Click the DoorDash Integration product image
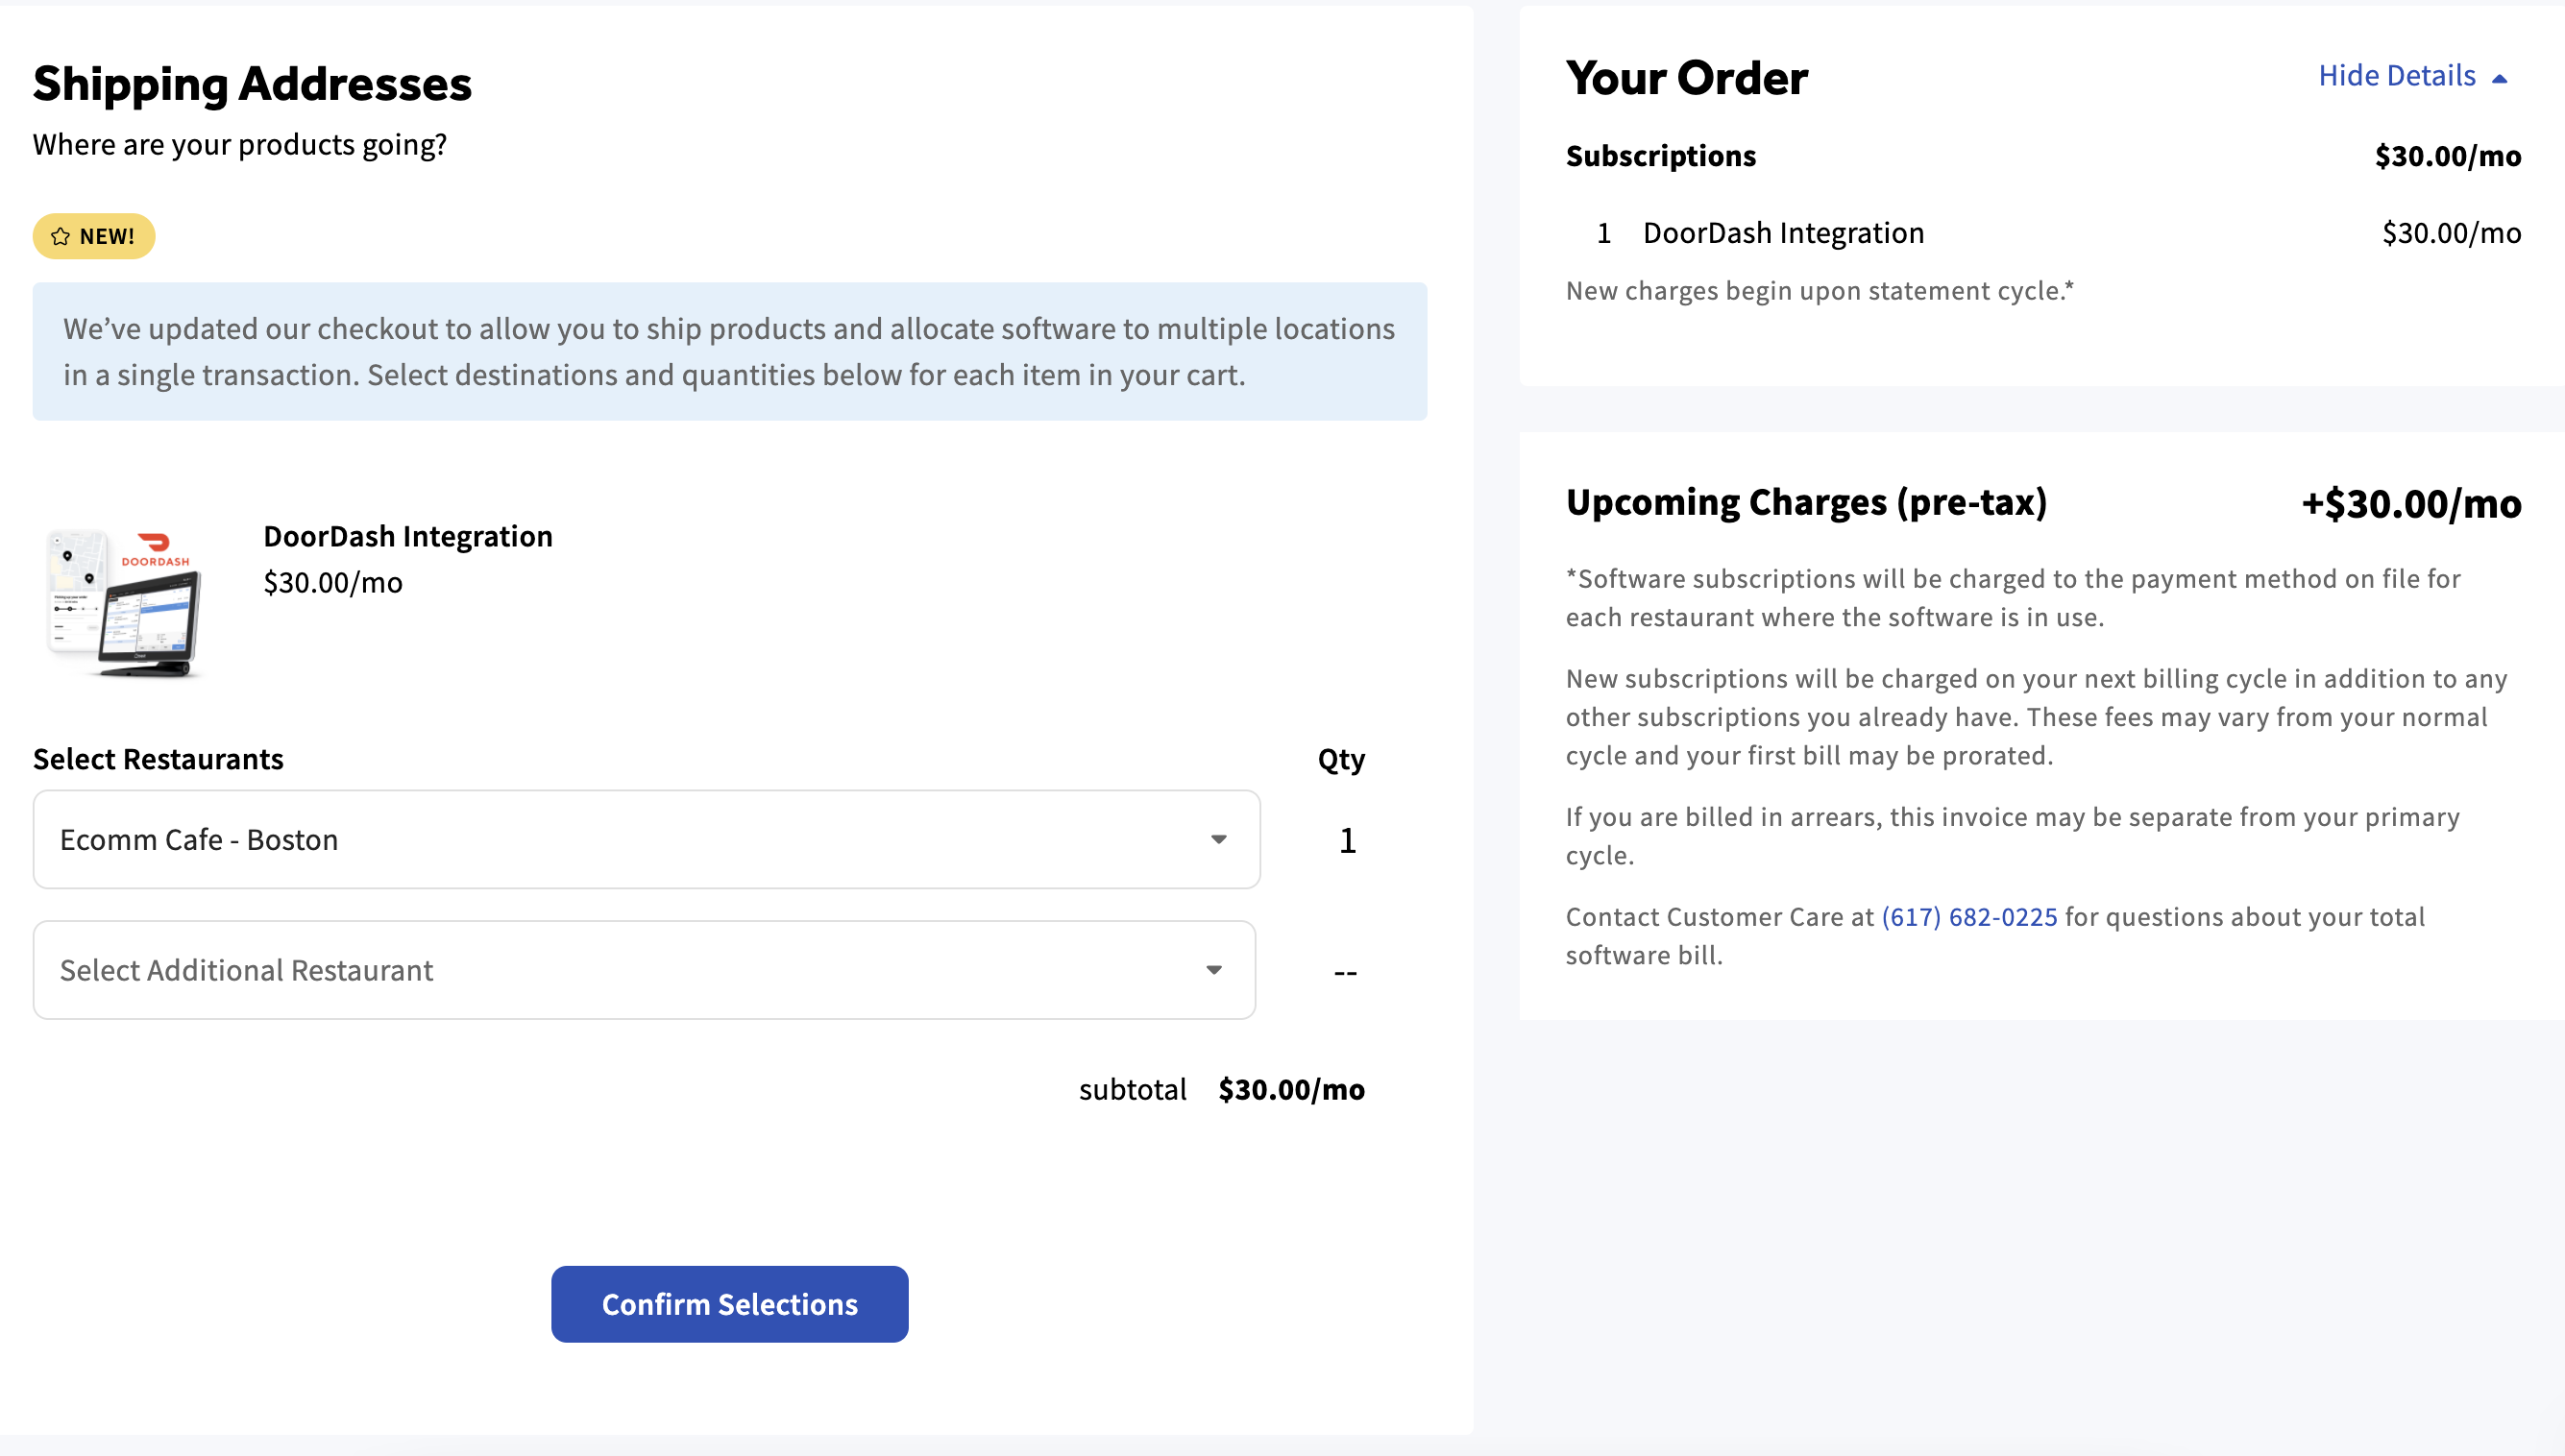This screenshot has height=1456, width=2565. click(x=125, y=604)
